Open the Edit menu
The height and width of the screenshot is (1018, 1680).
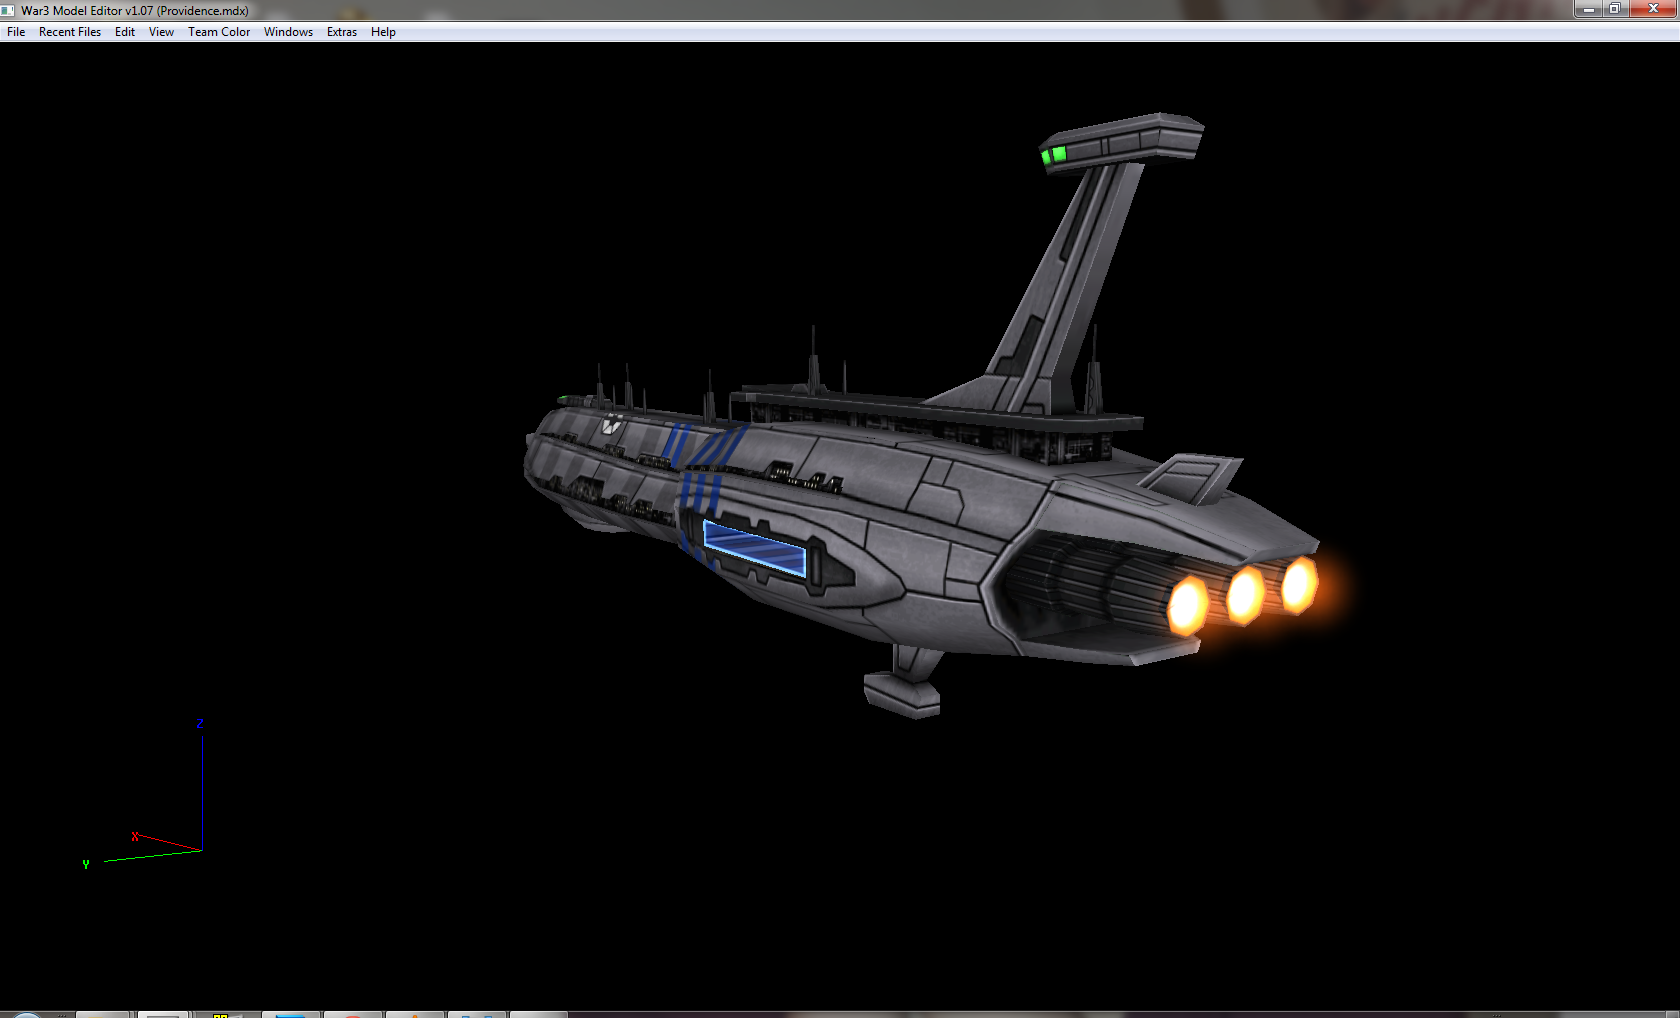(125, 32)
